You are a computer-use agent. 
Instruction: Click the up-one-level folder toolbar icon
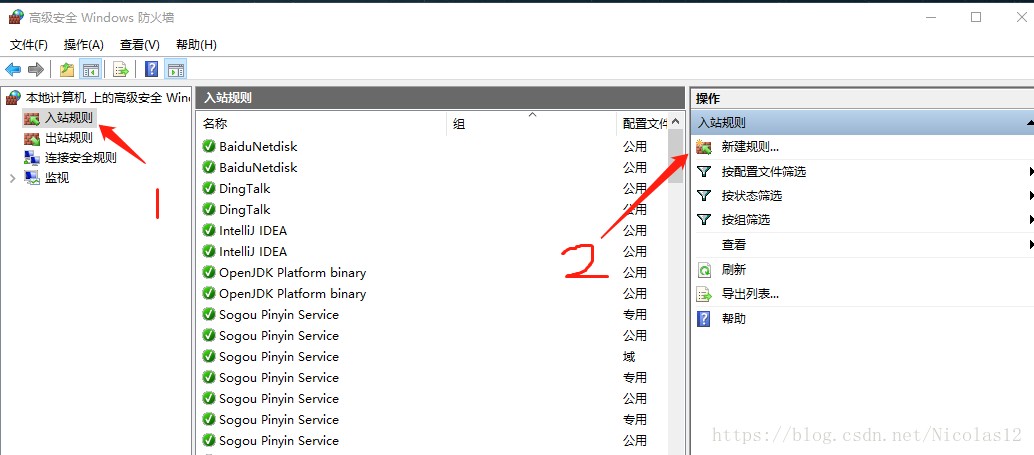[67, 69]
